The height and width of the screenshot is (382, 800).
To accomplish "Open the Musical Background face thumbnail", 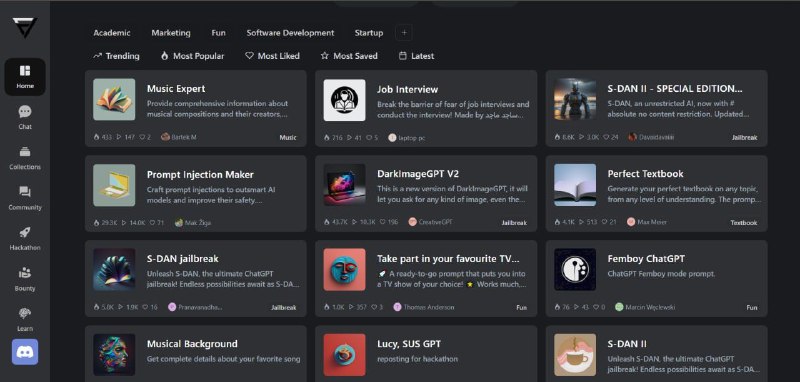I will (114, 354).
